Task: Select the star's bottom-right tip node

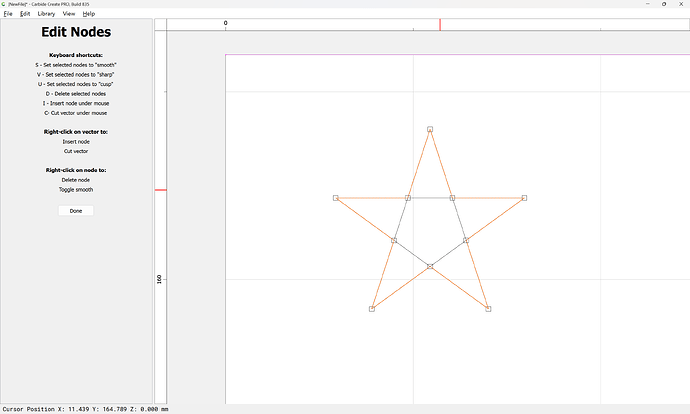Action: 488,309
